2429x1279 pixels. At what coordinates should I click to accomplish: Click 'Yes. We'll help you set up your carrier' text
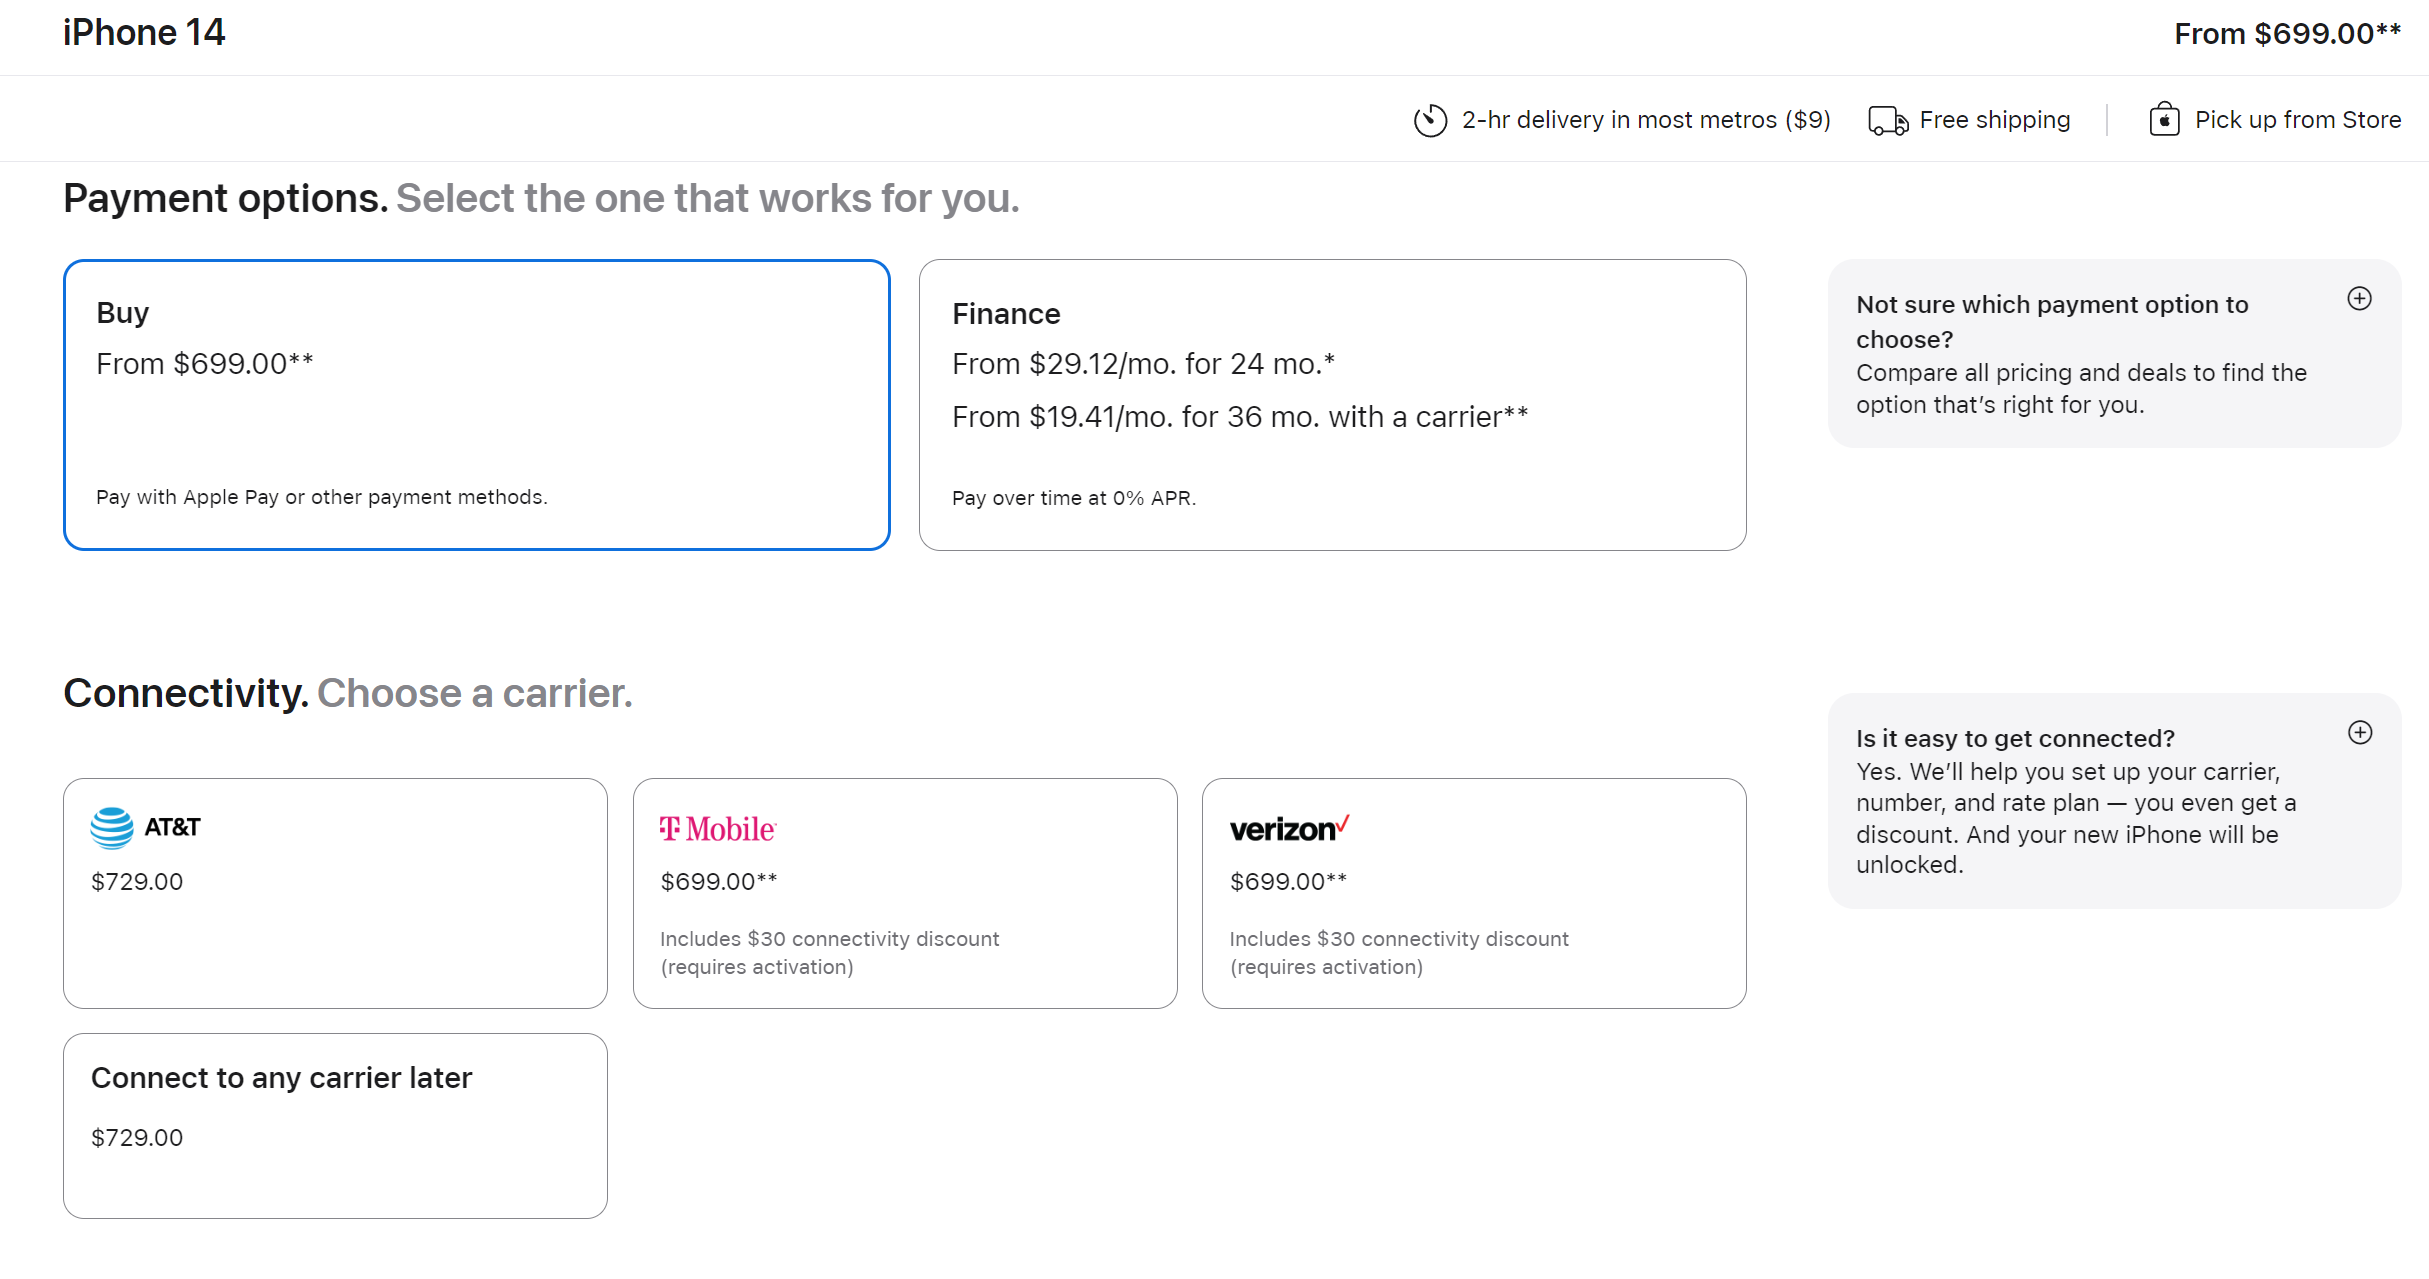point(2076,818)
